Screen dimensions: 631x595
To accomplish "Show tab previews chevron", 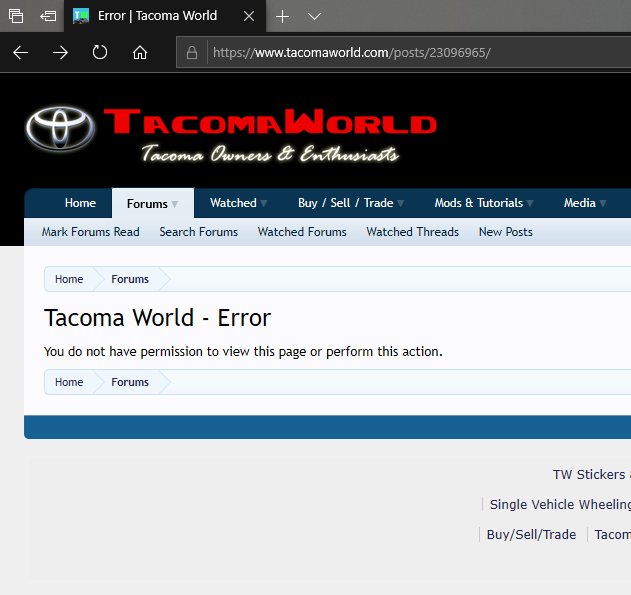I will 314,16.
